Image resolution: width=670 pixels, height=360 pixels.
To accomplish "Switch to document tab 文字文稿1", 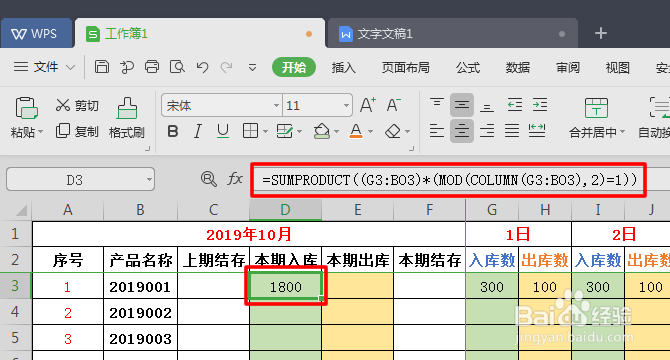I will pos(452,33).
